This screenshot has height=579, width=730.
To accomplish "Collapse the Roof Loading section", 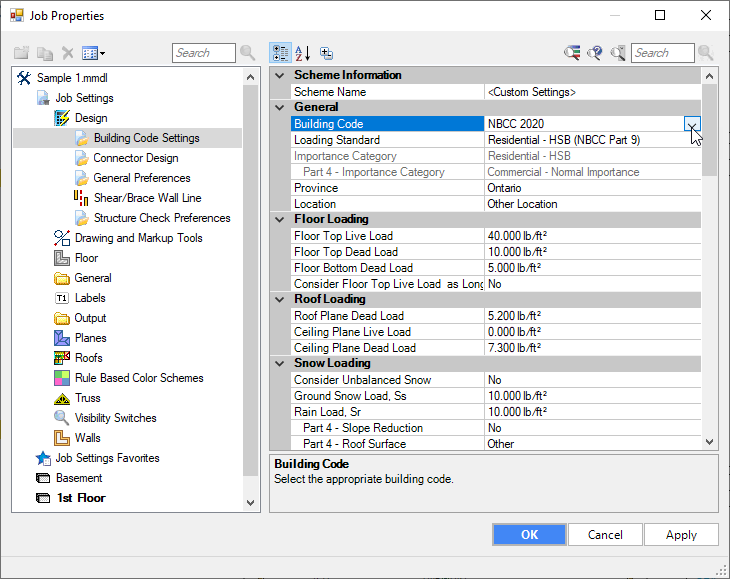I will pos(280,299).
